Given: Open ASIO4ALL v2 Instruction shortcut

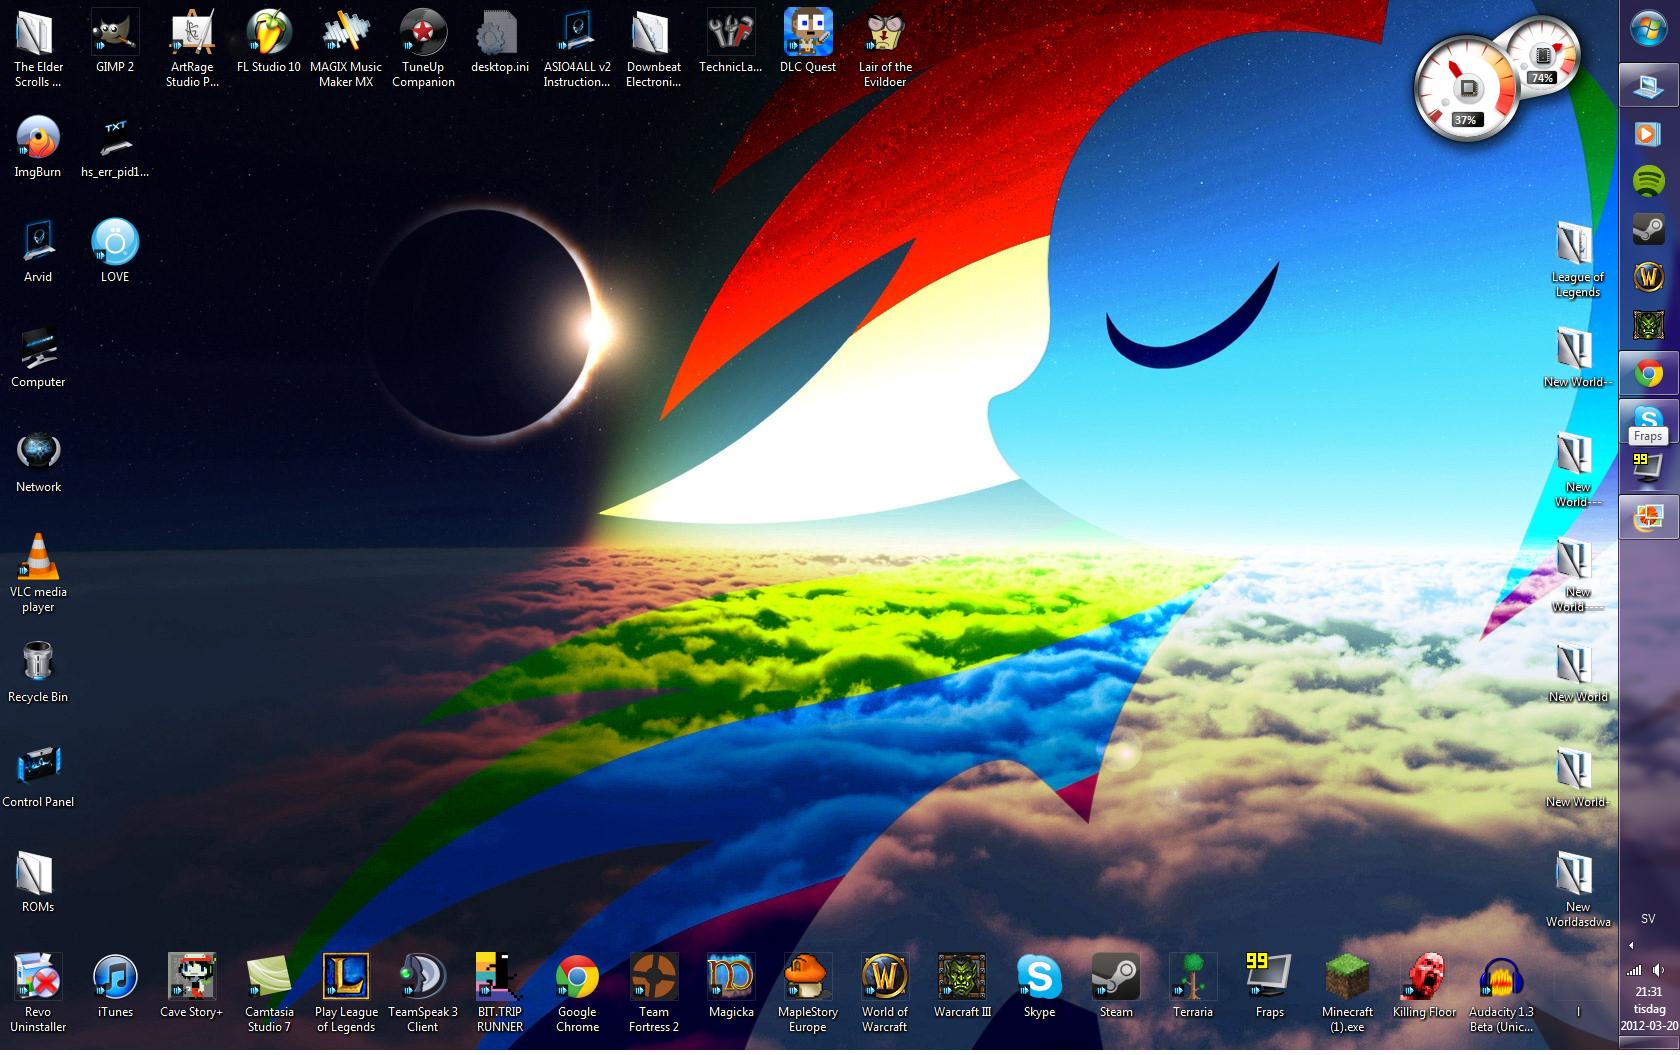Looking at the screenshot, I should (577, 48).
